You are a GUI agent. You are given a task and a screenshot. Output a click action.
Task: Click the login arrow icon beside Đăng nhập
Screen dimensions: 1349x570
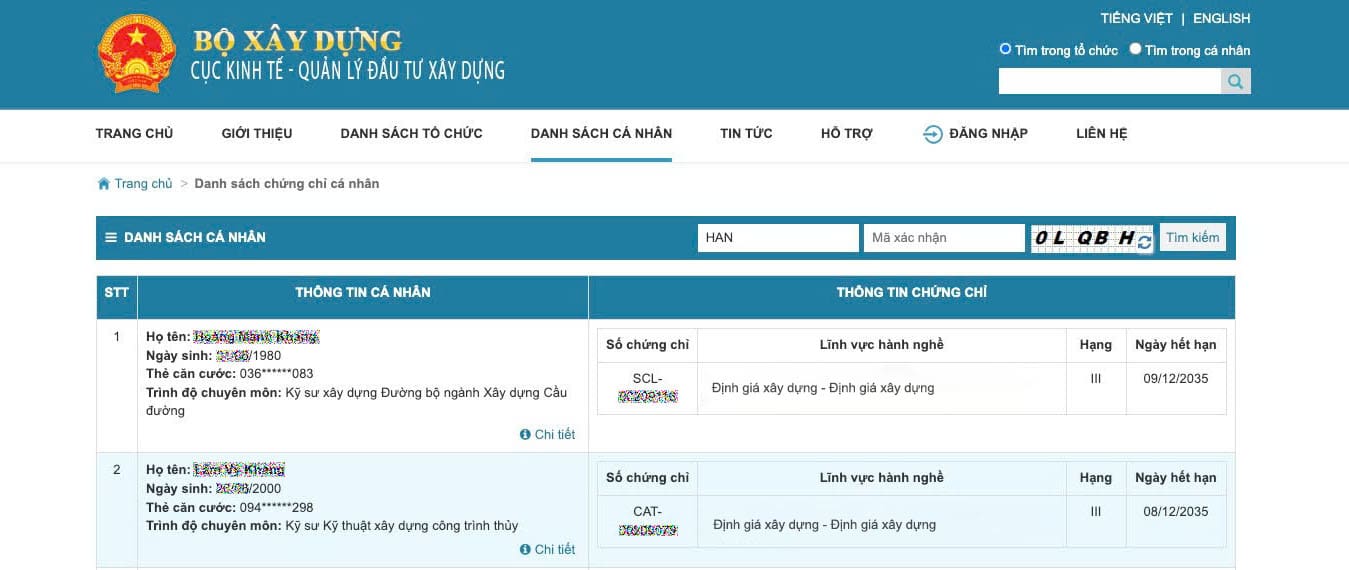pos(932,134)
